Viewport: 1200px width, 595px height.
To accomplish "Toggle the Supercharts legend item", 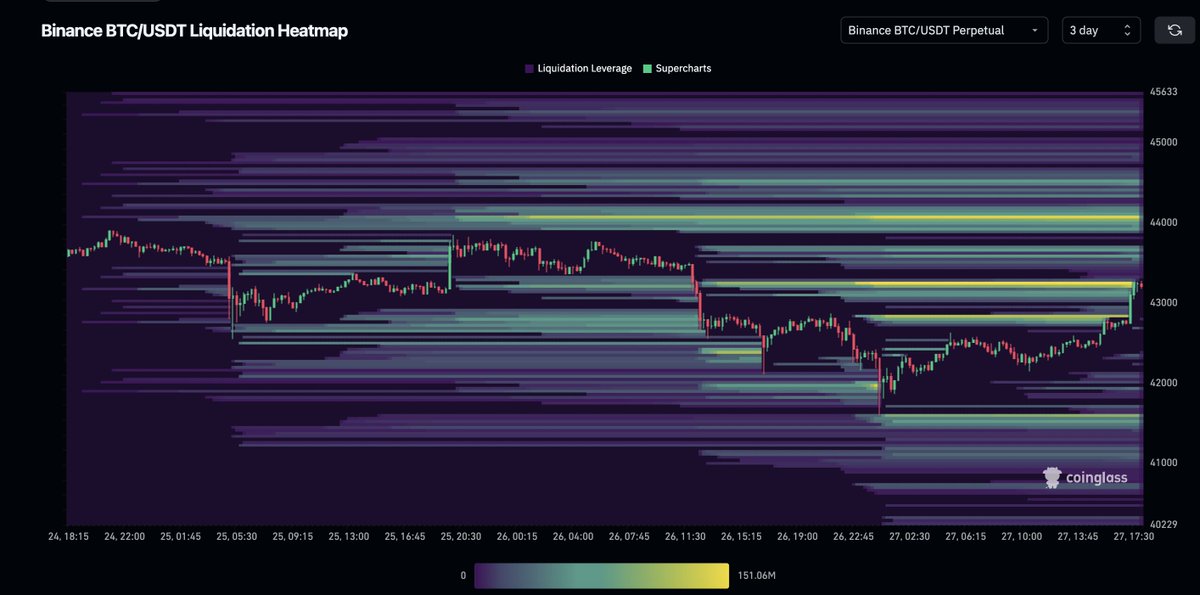I will tap(677, 69).
